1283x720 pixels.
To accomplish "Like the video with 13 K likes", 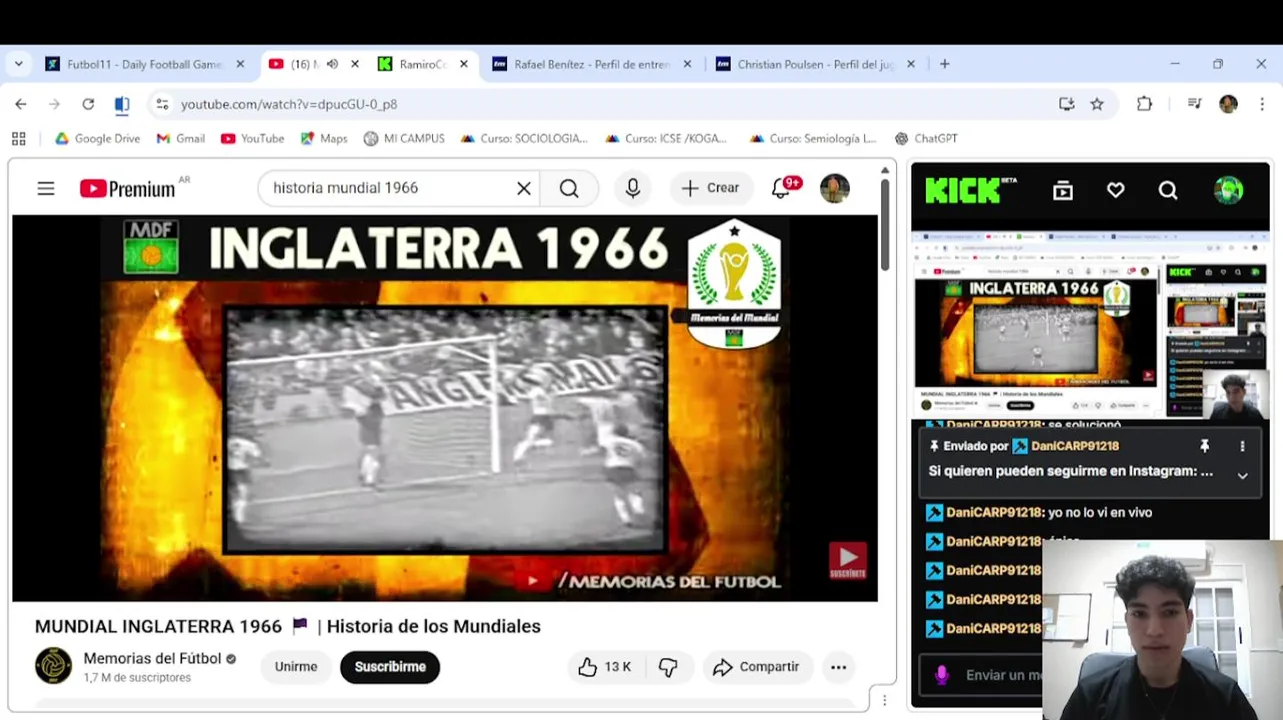I will point(606,667).
